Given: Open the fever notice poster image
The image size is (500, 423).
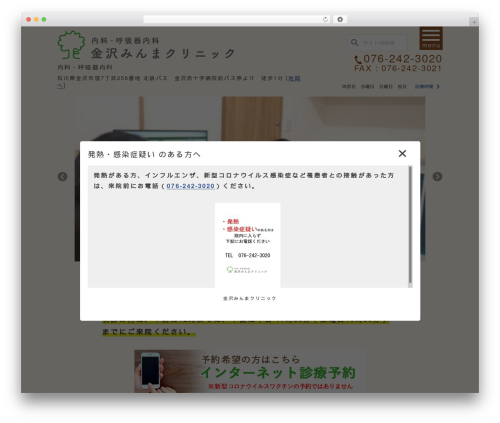Looking at the screenshot, I should pyautogui.click(x=248, y=245).
